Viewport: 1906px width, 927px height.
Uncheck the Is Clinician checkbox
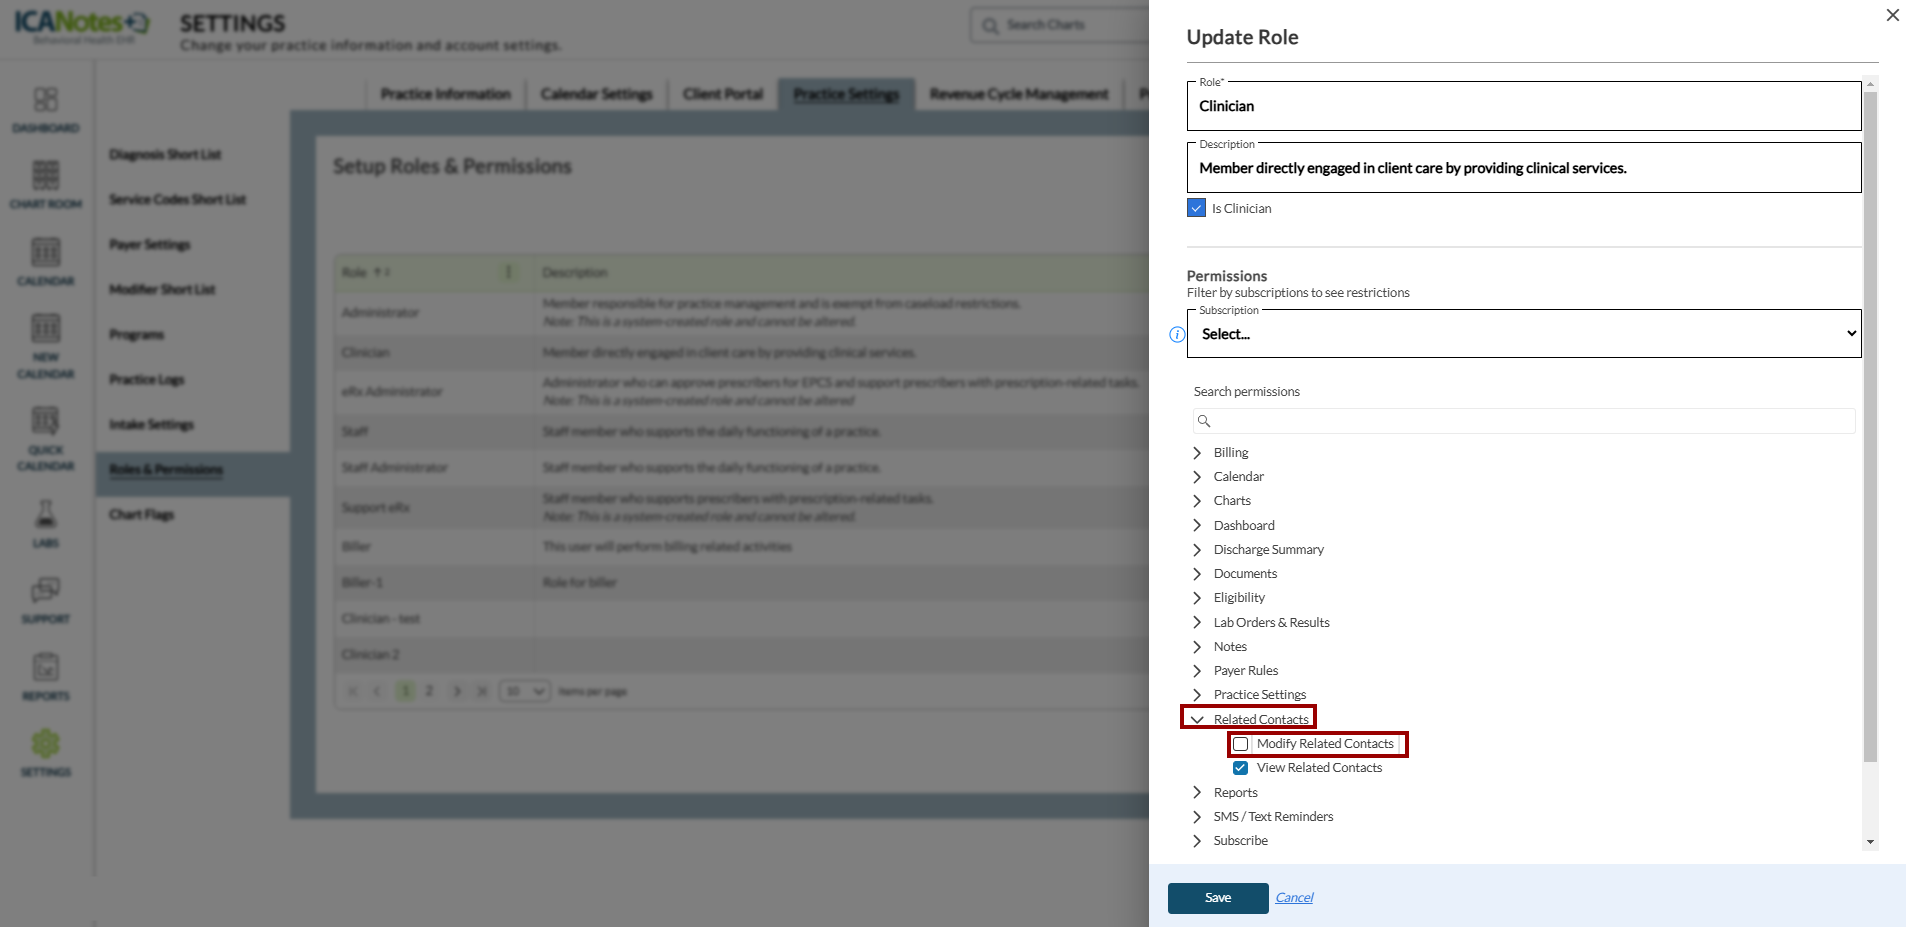pyautogui.click(x=1197, y=208)
